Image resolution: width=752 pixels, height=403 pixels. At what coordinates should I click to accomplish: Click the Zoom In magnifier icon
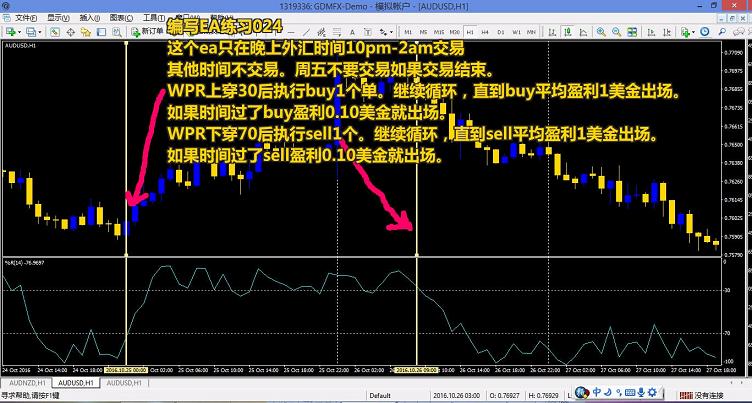(600, 32)
